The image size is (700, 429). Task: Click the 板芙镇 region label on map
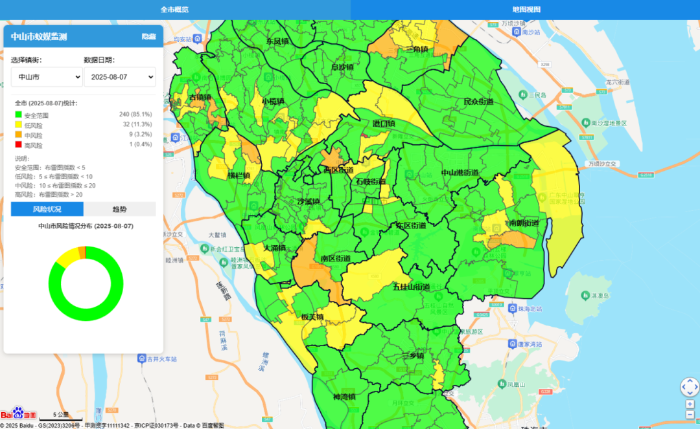[312, 317]
